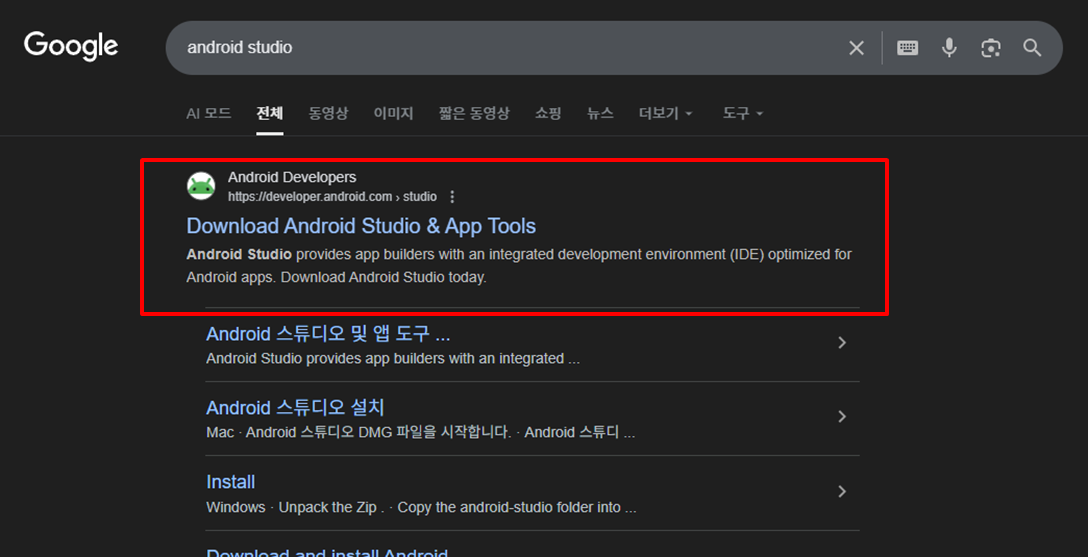Click the Google logo
This screenshot has height=557, width=1088.
tap(71, 46)
